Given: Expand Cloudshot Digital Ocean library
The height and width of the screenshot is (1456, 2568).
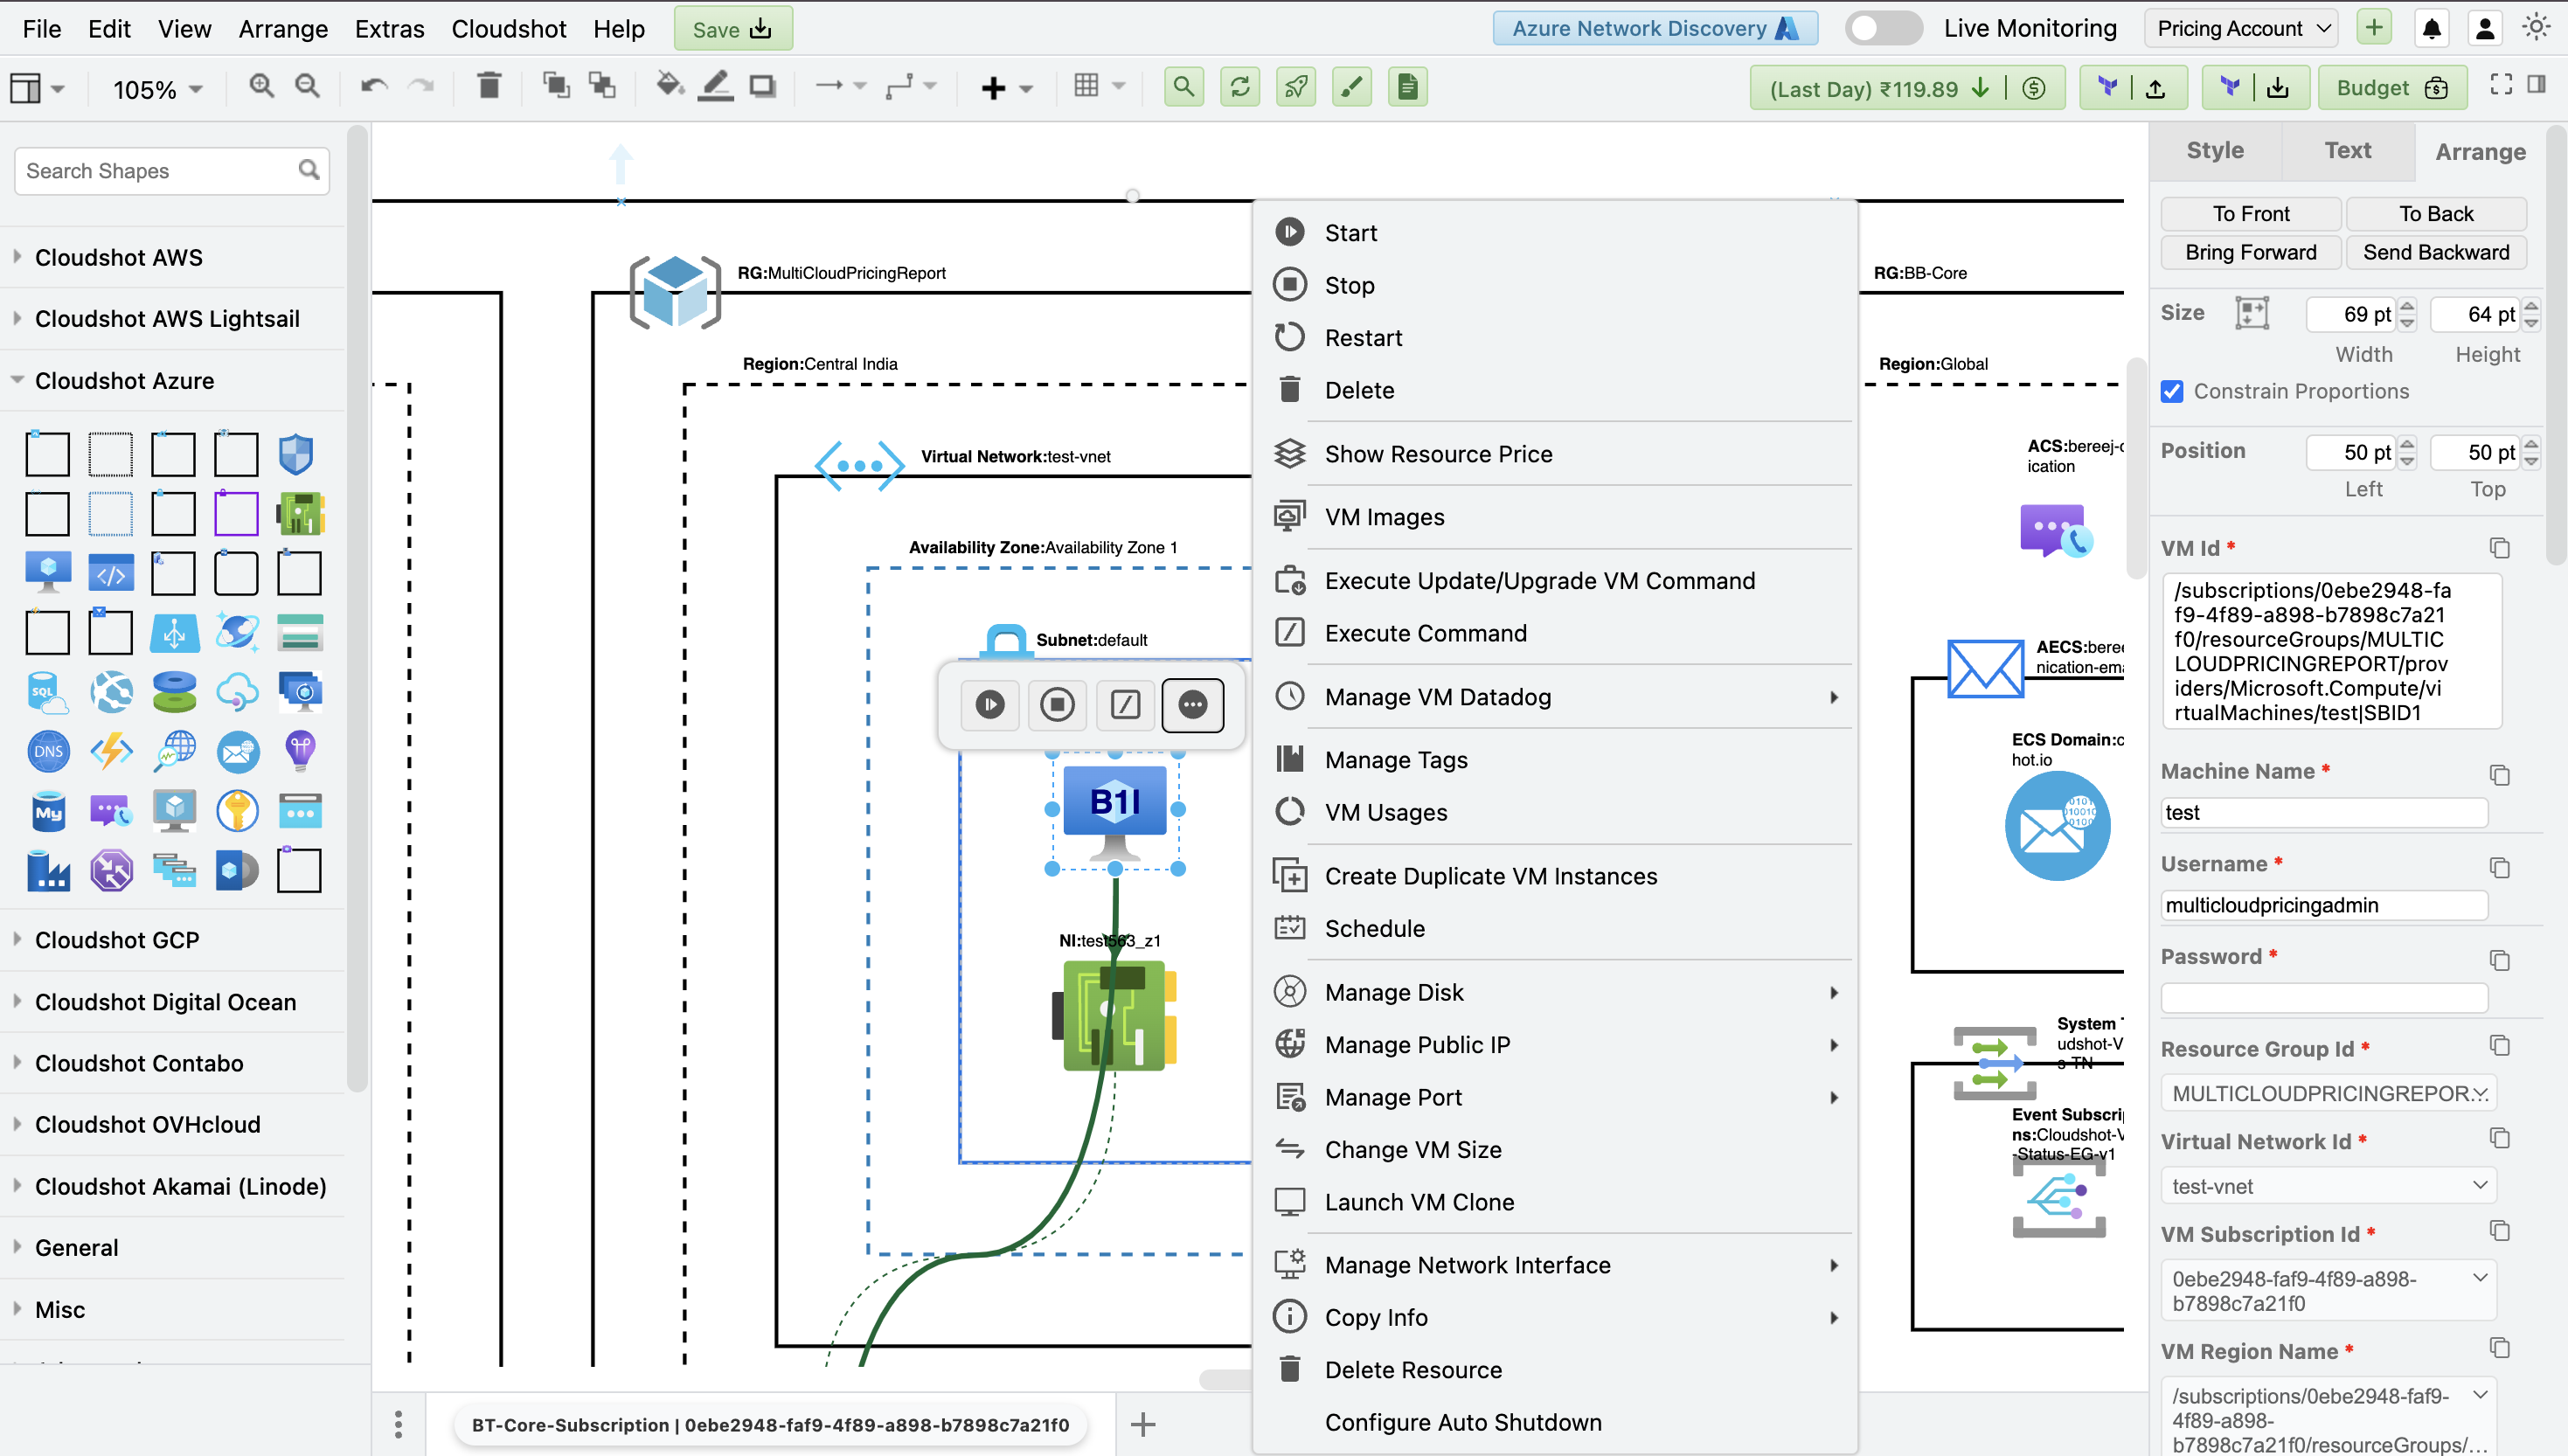Looking at the screenshot, I should tap(165, 1002).
